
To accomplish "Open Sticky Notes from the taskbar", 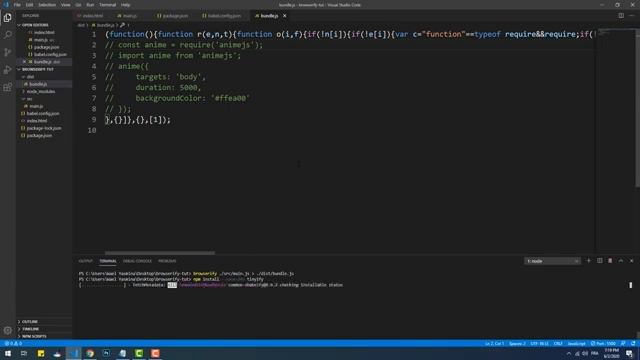I will (x=41, y=353).
